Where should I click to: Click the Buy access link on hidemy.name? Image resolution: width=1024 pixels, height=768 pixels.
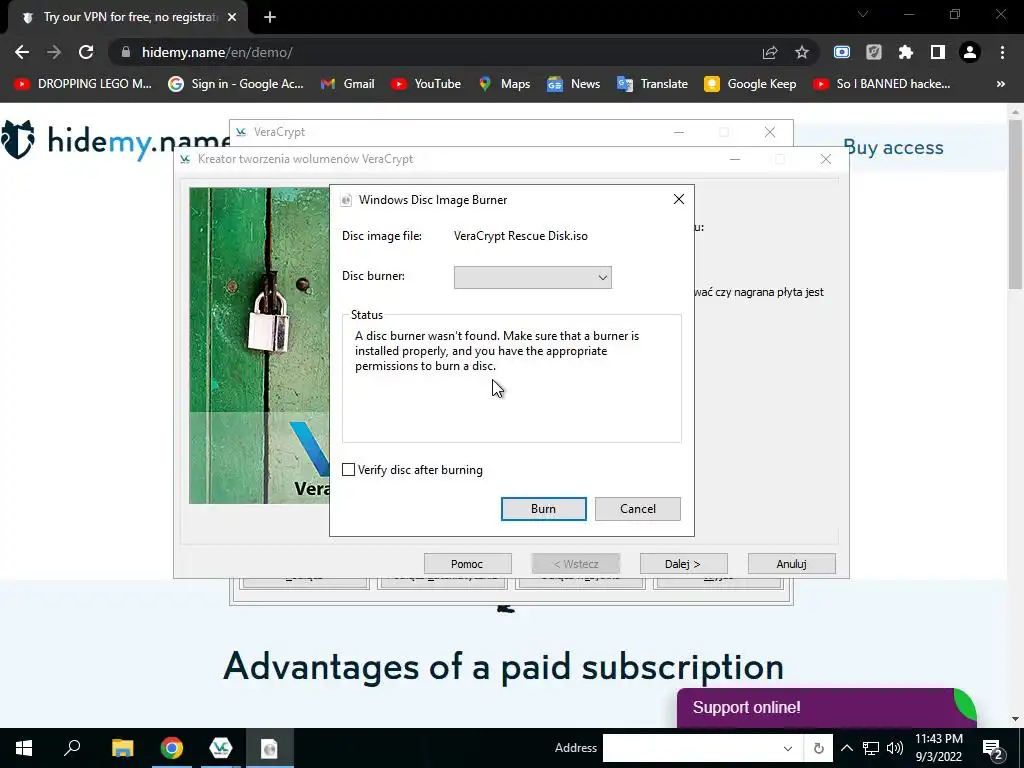click(x=893, y=148)
